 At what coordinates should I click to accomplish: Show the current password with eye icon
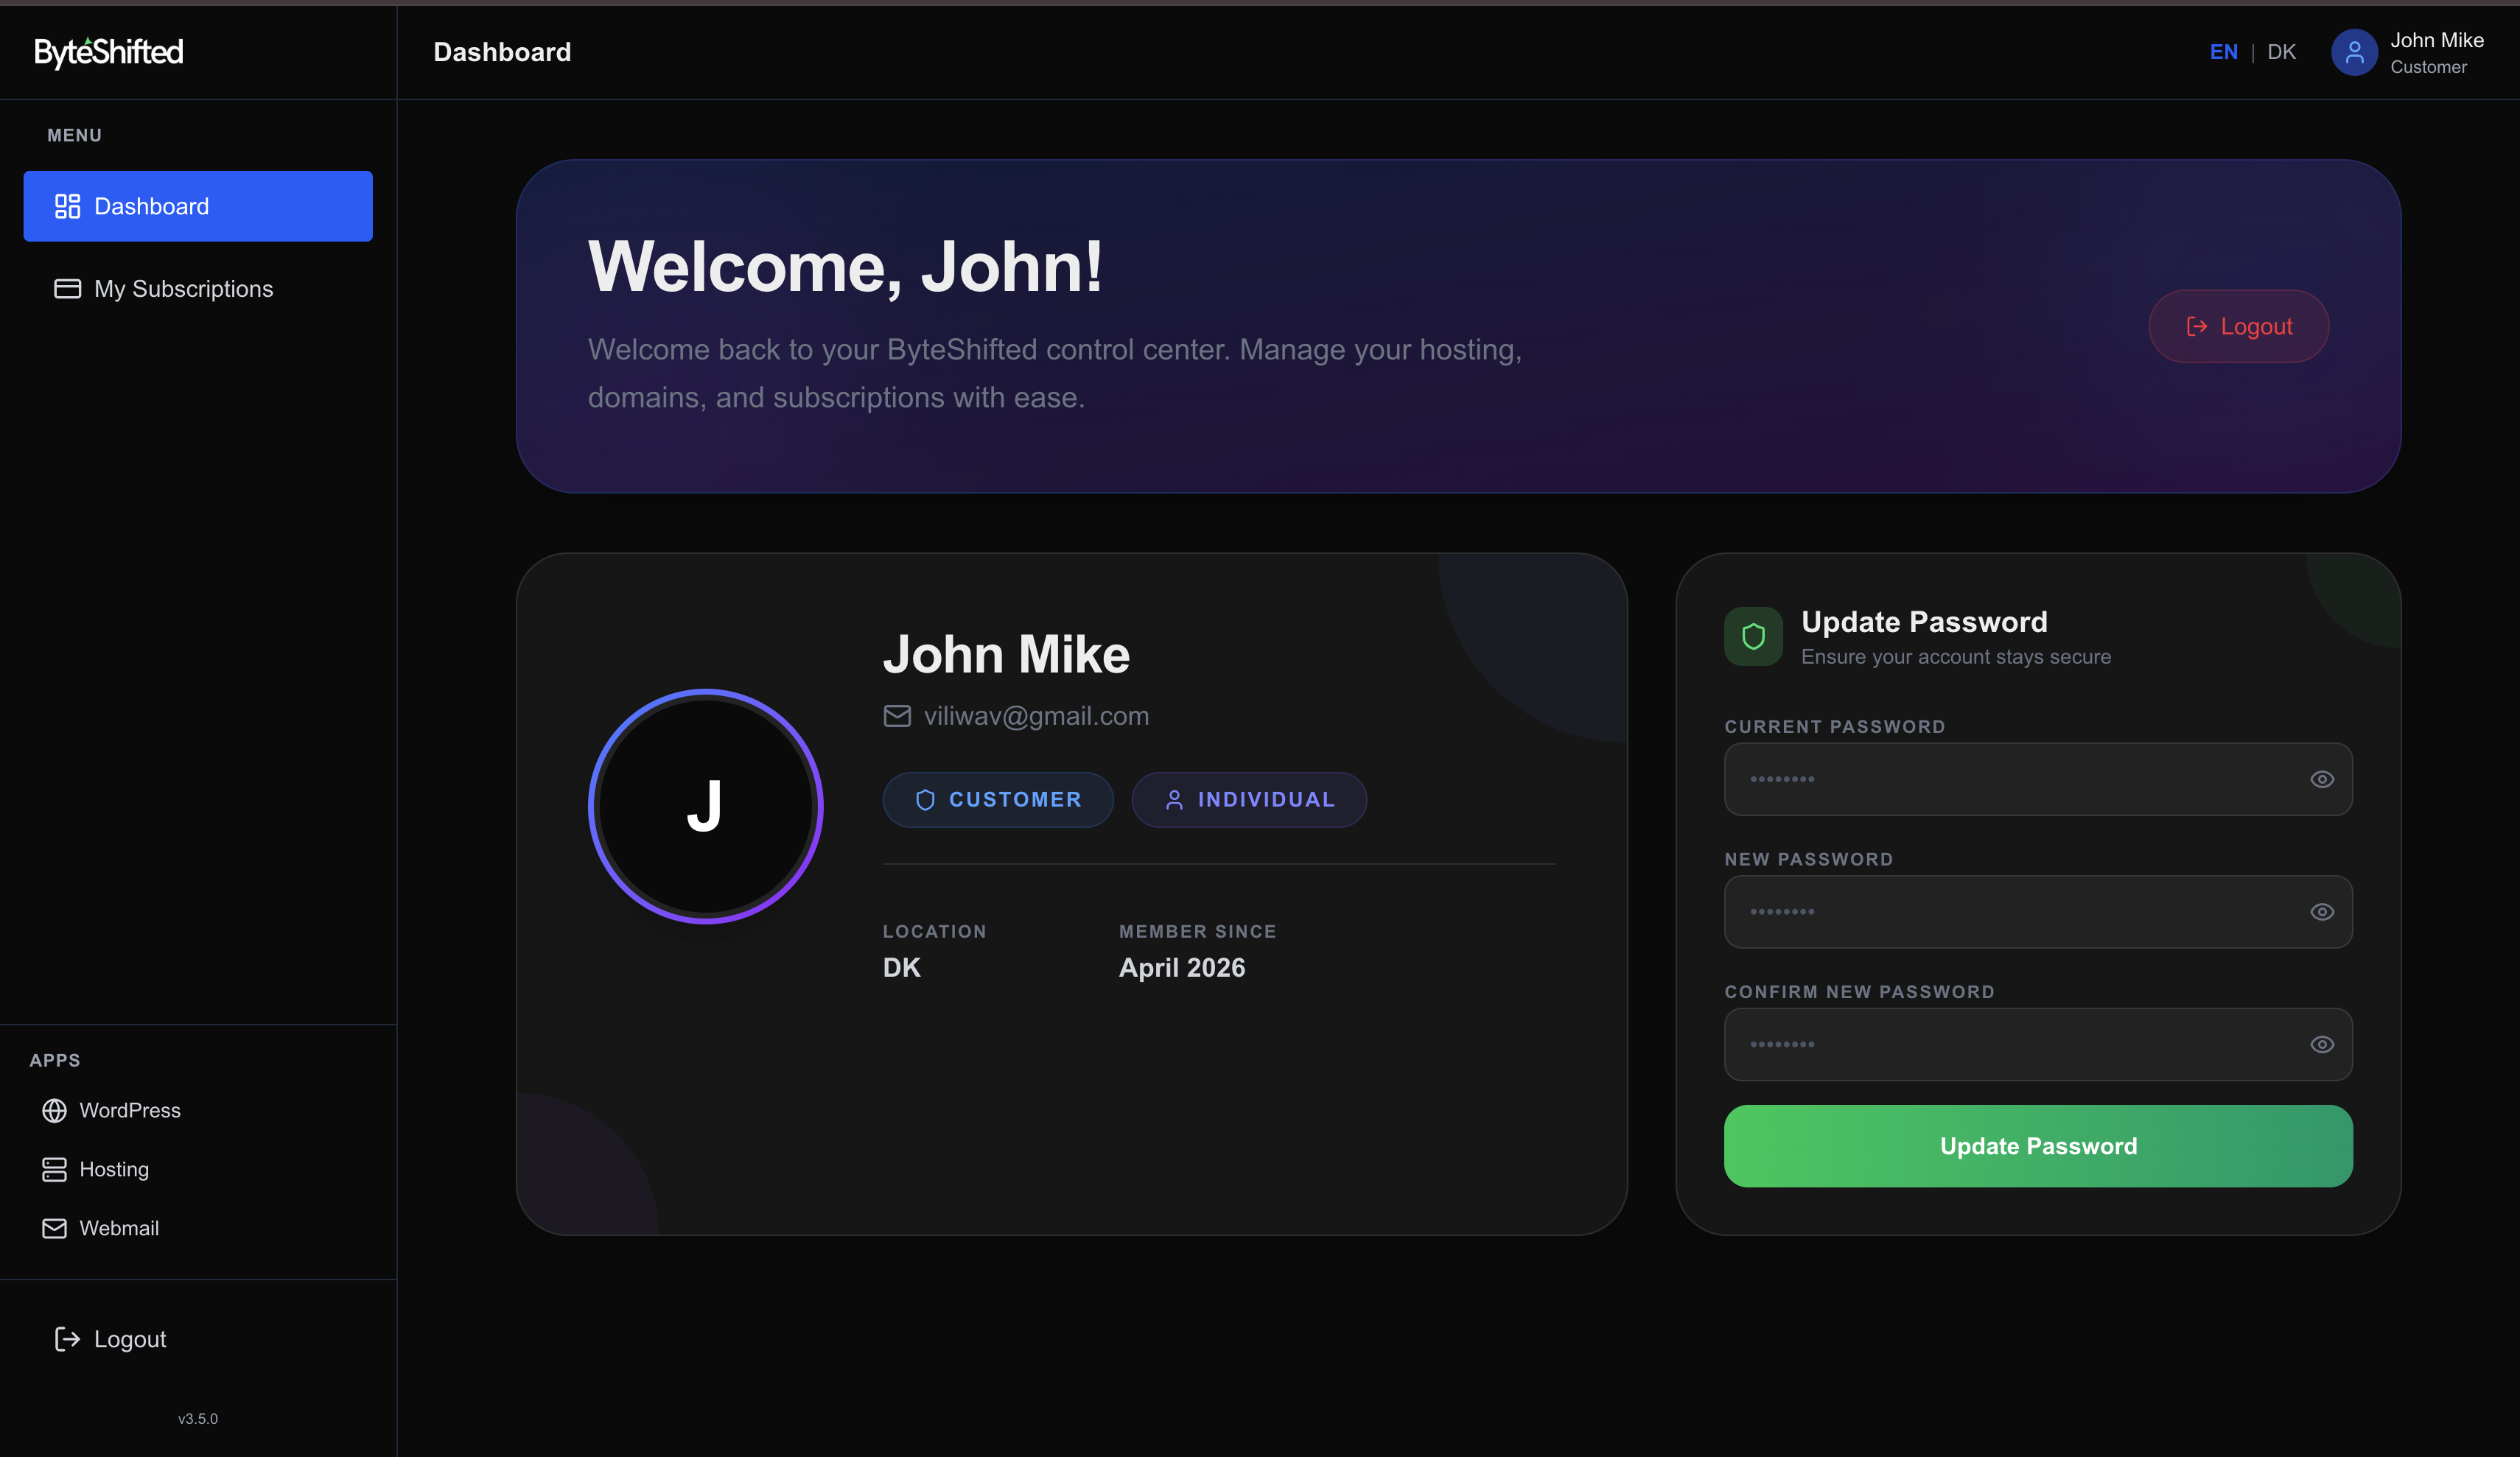pos(2322,779)
